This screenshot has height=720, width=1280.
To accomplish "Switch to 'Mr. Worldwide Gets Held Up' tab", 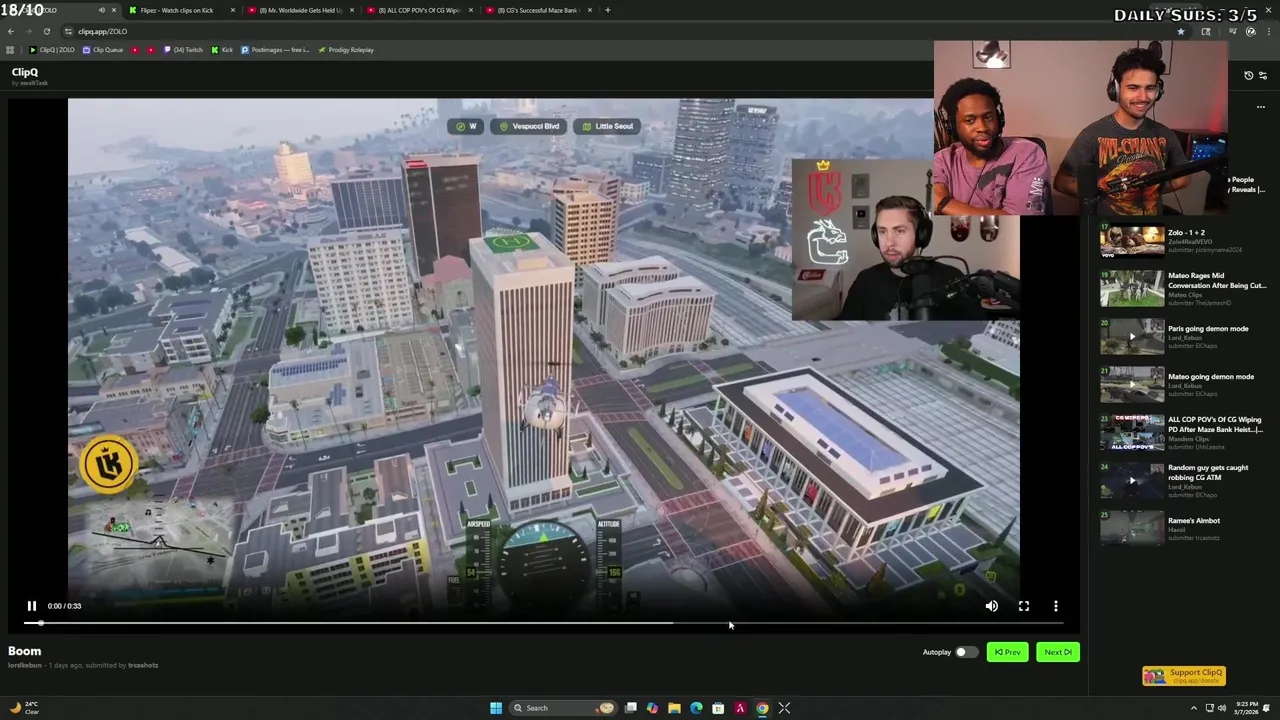I will (300, 10).
